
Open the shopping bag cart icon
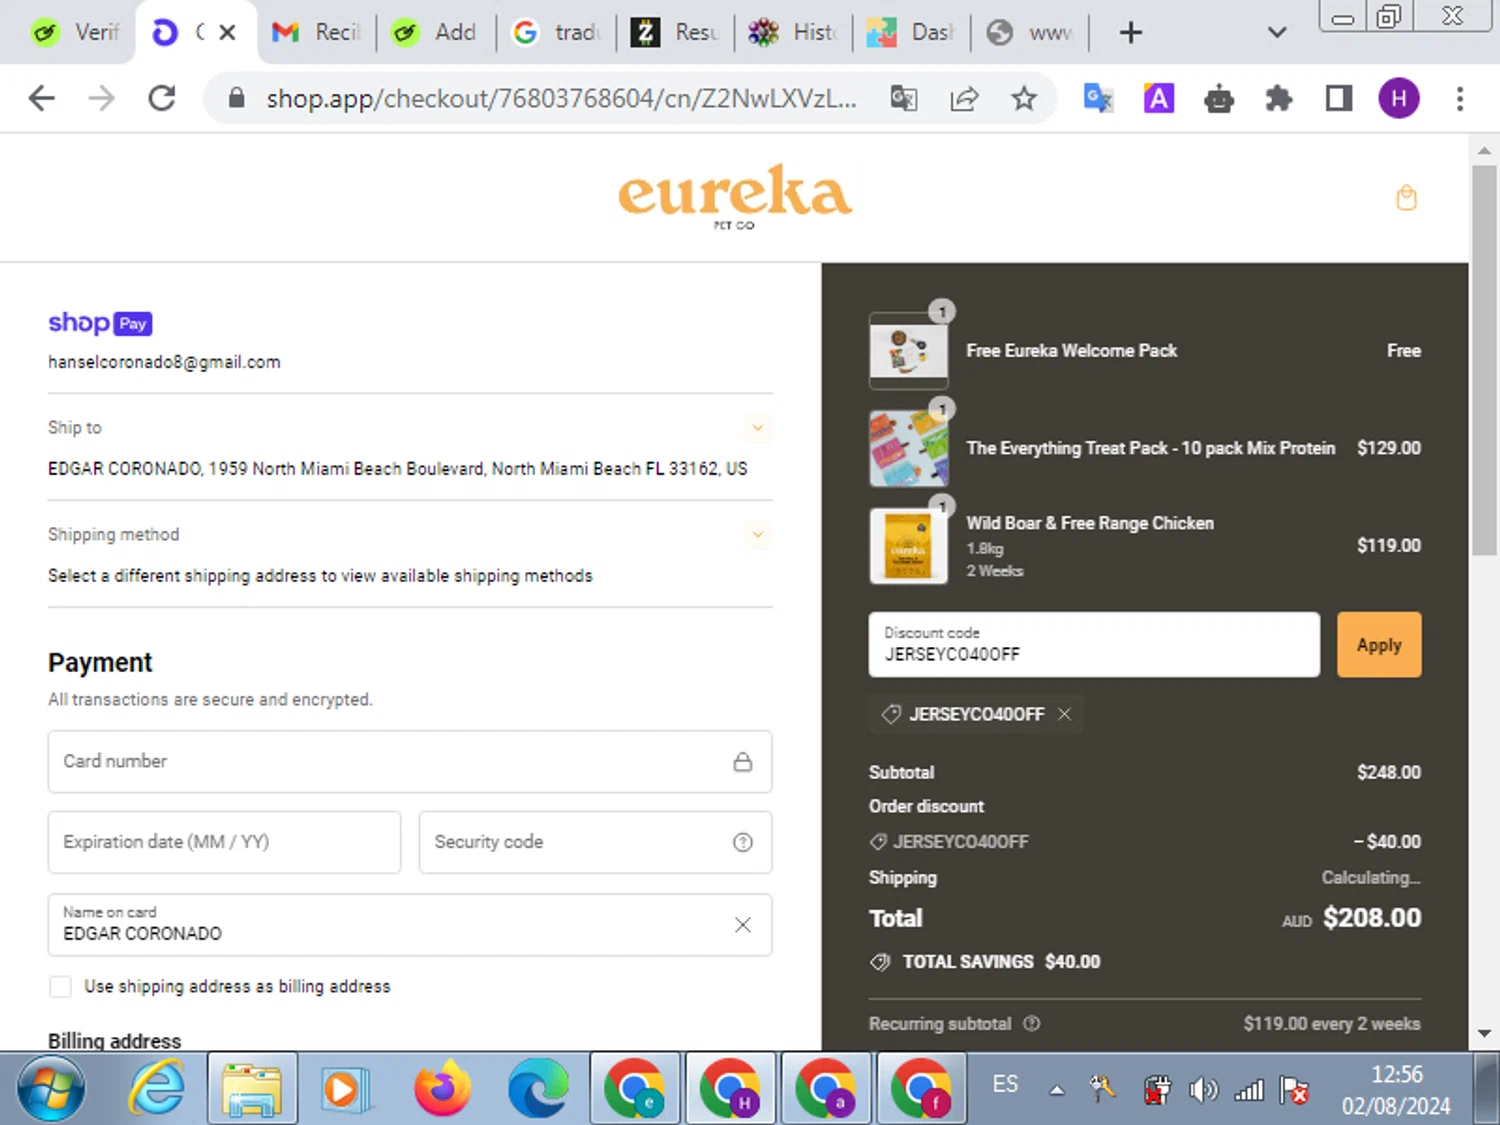pos(1406,198)
